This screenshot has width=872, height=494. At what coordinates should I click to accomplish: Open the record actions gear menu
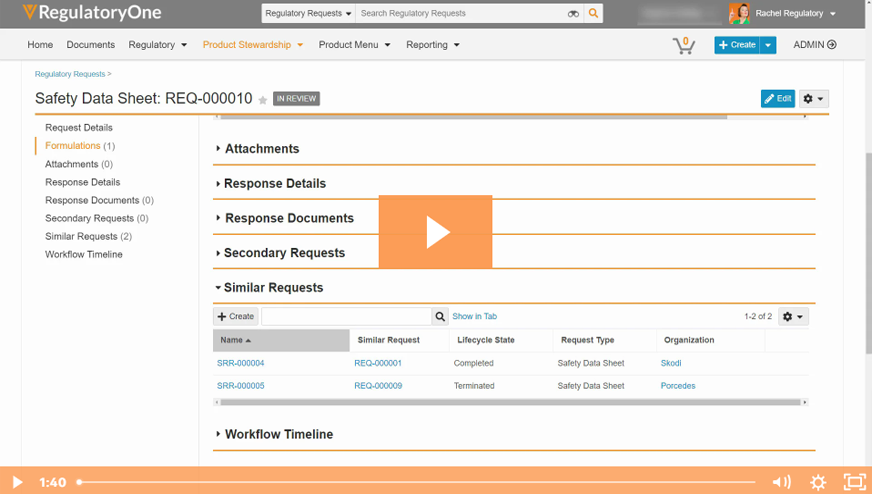click(x=814, y=98)
